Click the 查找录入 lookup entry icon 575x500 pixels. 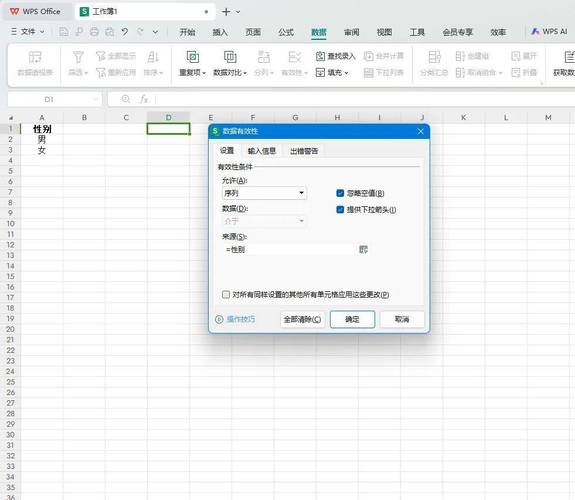[x=321, y=56]
